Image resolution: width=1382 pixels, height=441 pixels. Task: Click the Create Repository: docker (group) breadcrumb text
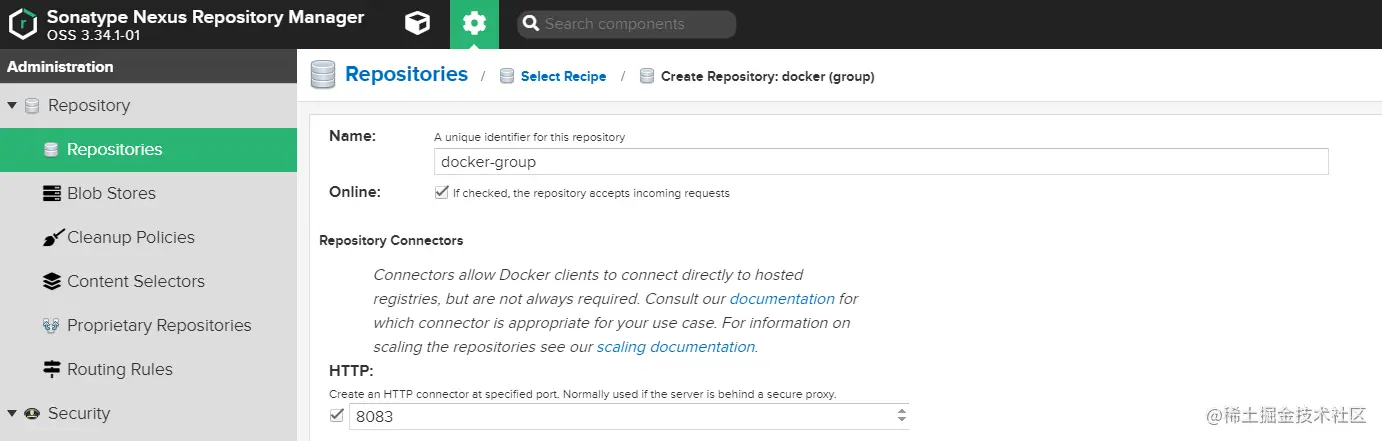[768, 76]
